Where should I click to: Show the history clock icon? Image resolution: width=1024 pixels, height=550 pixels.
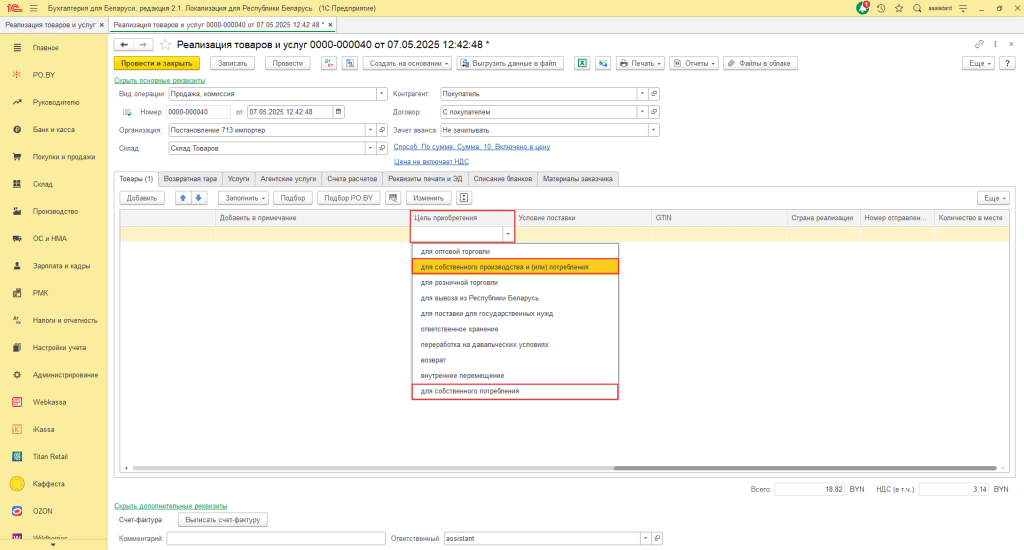pos(881,8)
